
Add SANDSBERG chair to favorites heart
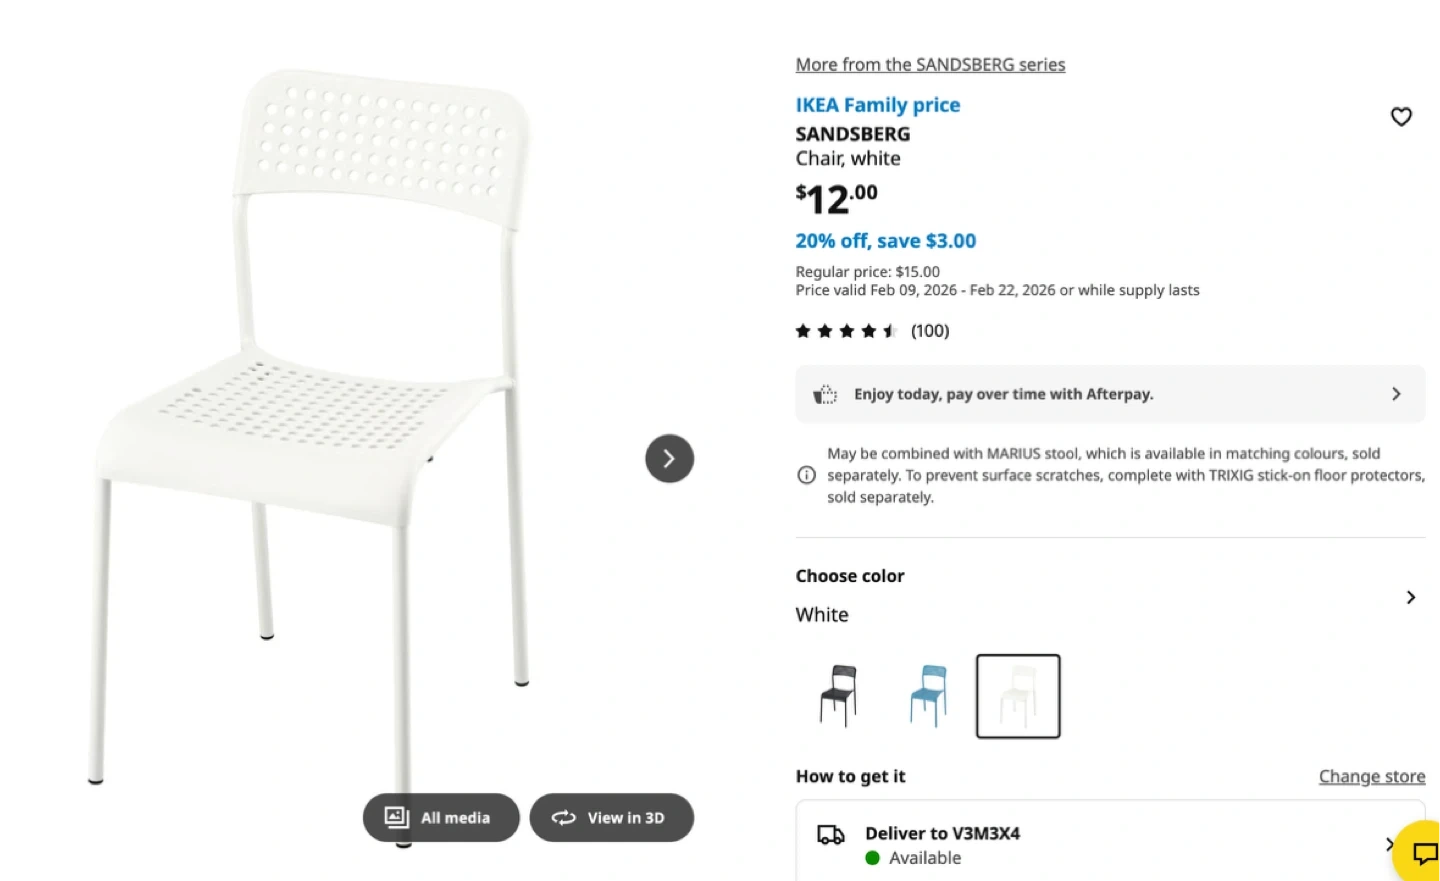point(1401,117)
